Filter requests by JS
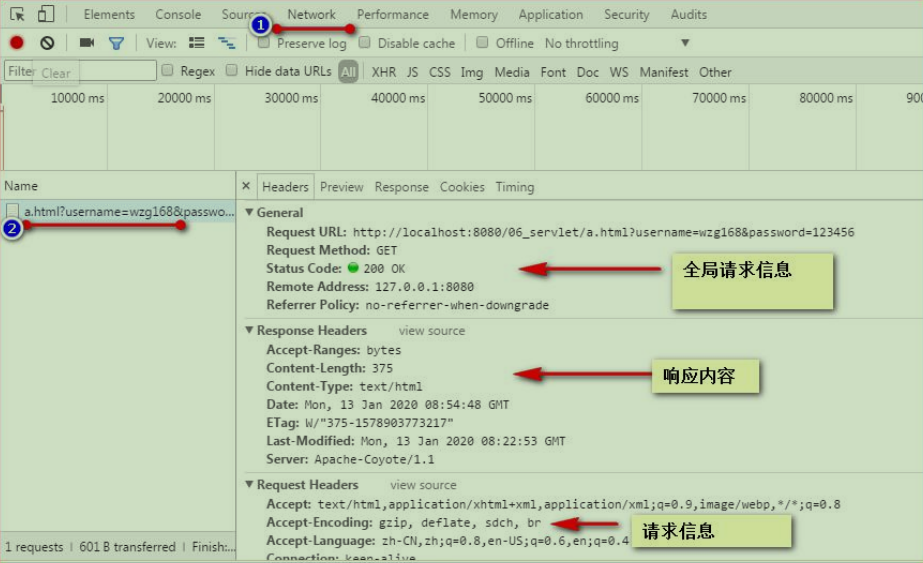Screen dimensions: 923x563 click(412, 72)
